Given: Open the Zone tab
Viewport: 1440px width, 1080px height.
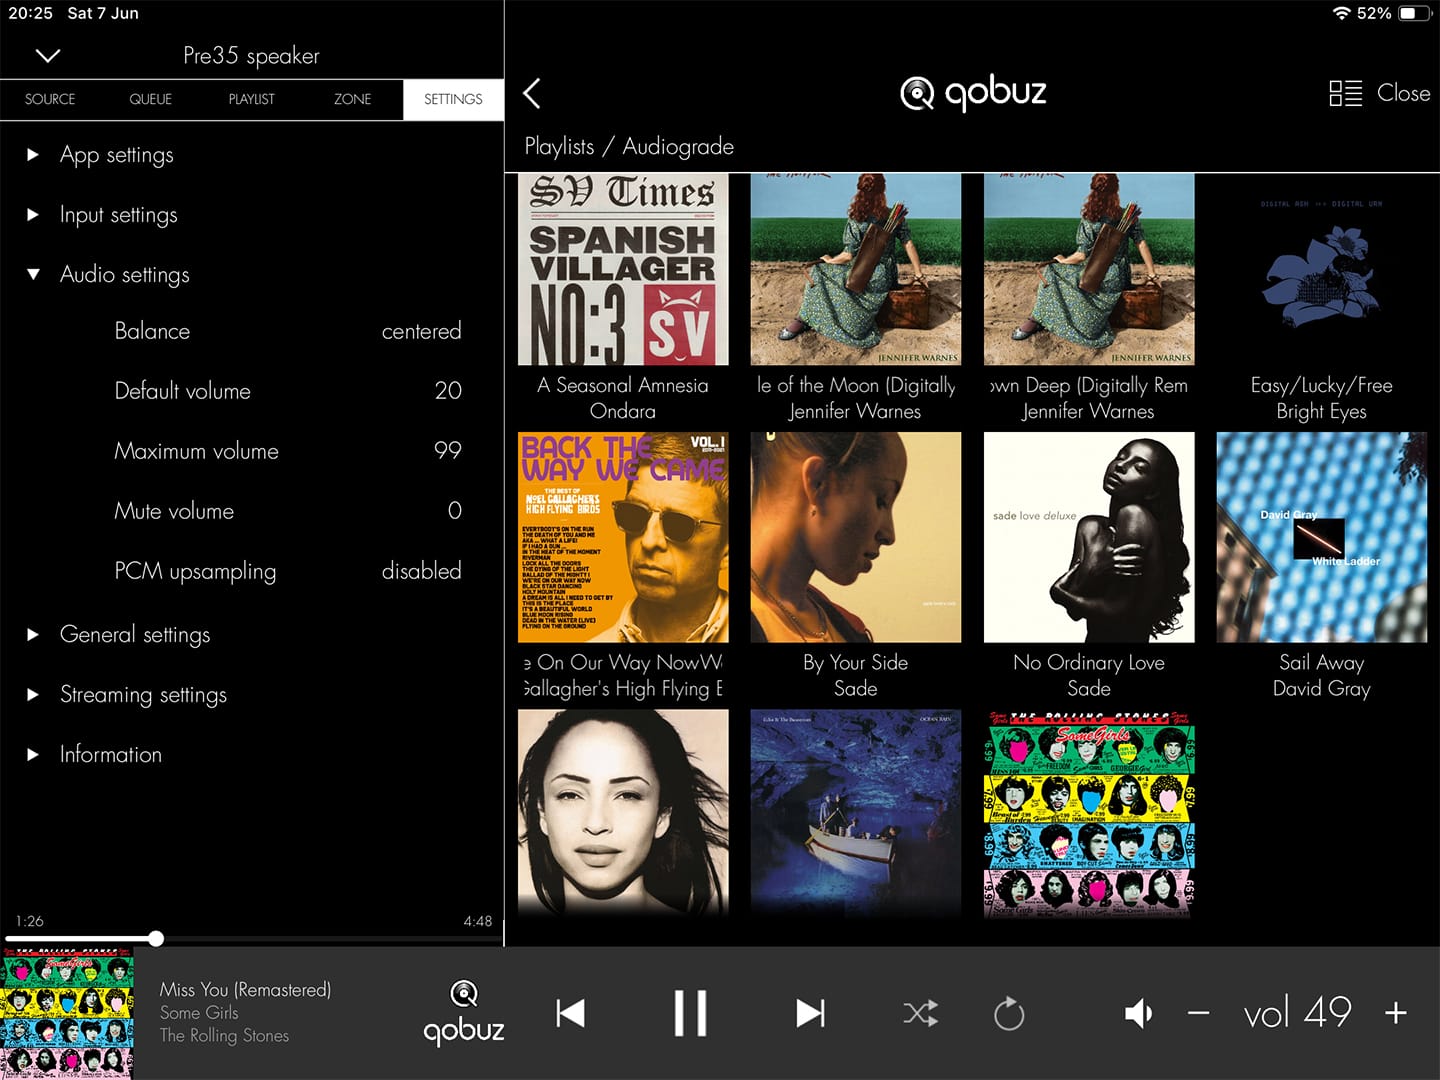Looking at the screenshot, I should tap(352, 99).
